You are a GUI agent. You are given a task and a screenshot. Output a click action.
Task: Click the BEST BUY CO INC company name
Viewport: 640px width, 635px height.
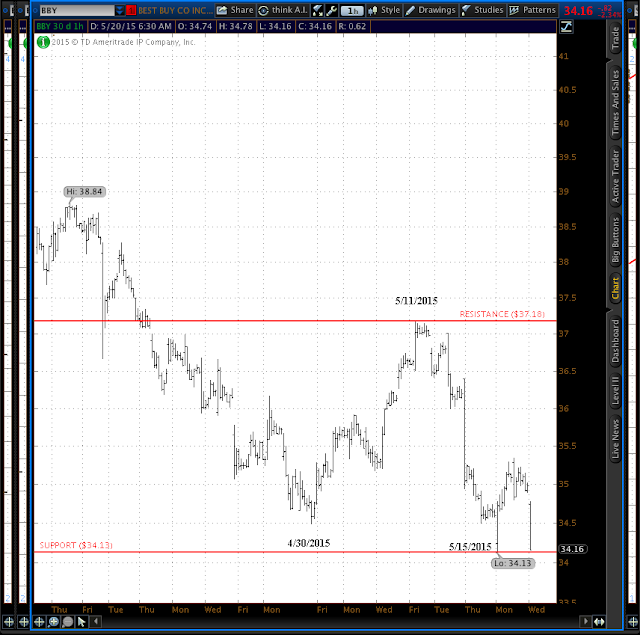click(x=176, y=11)
